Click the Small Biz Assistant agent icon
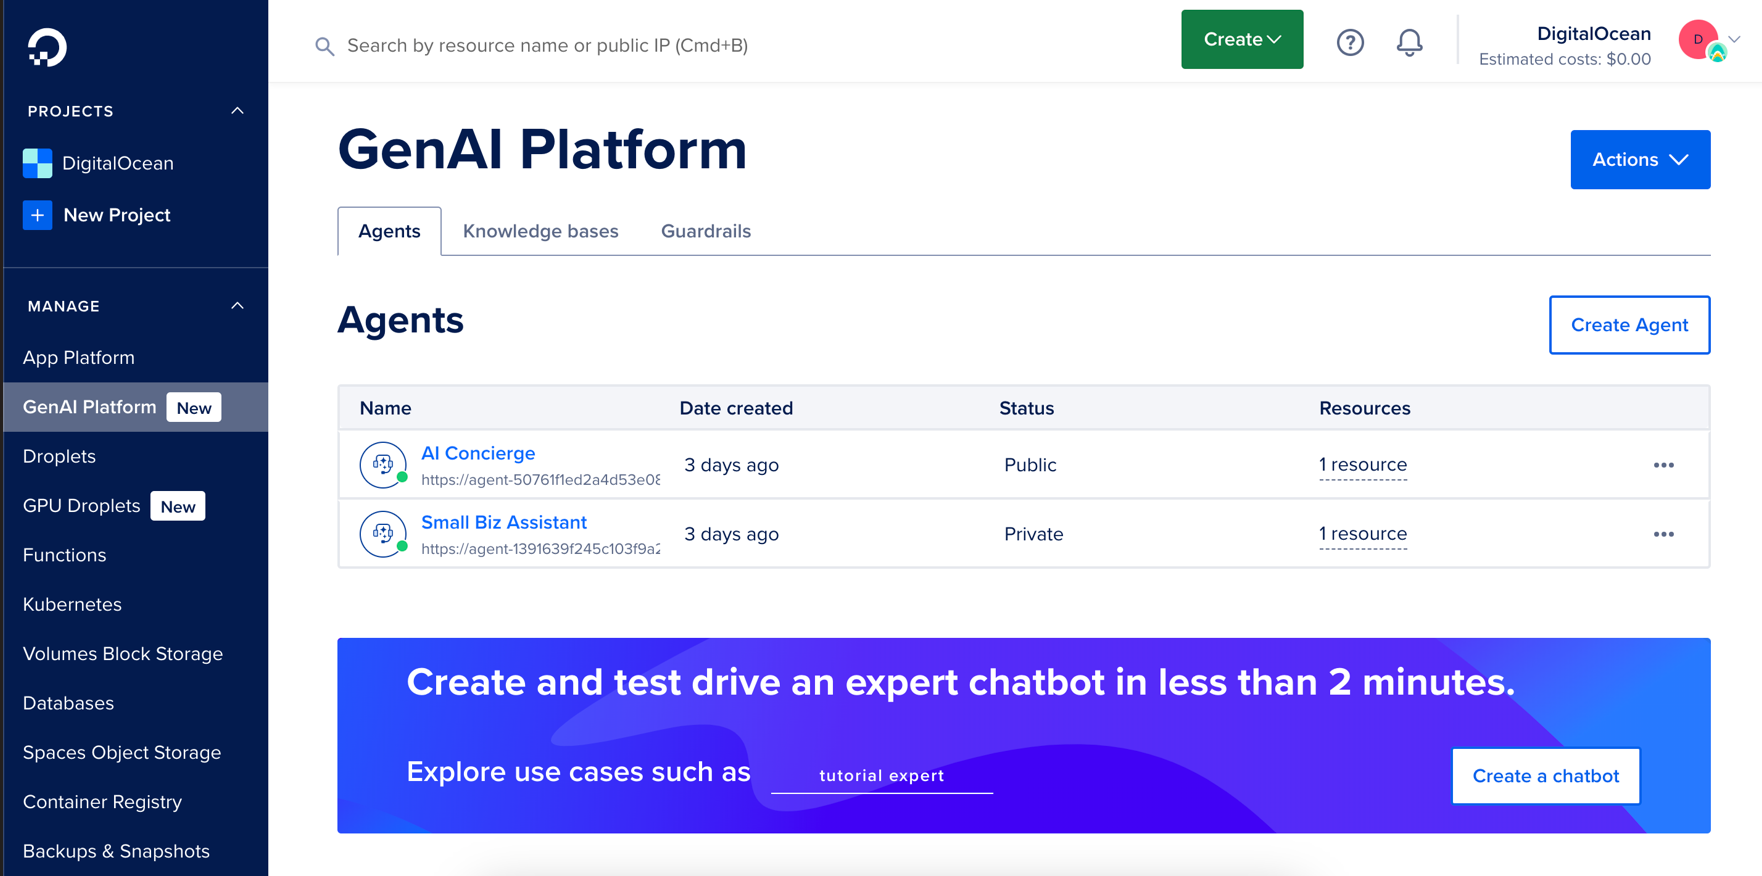The image size is (1762, 876). pos(383,534)
